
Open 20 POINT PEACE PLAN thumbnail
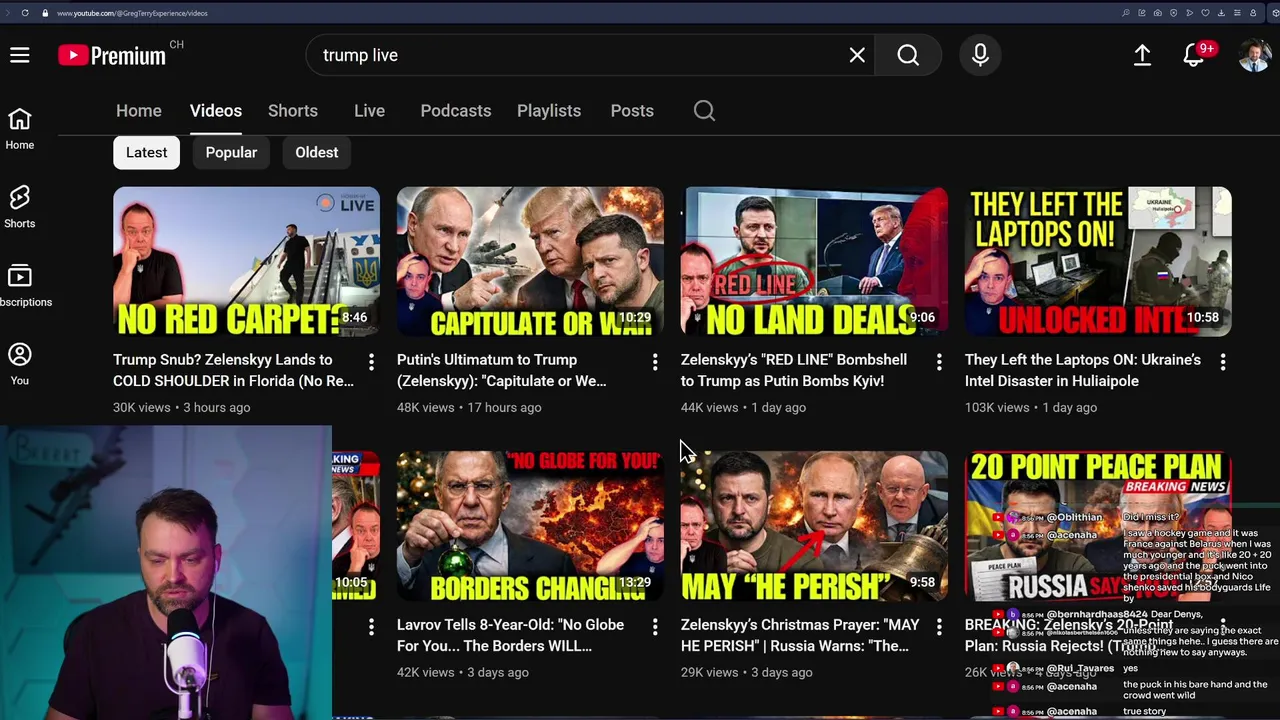(x=1098, y=527)
